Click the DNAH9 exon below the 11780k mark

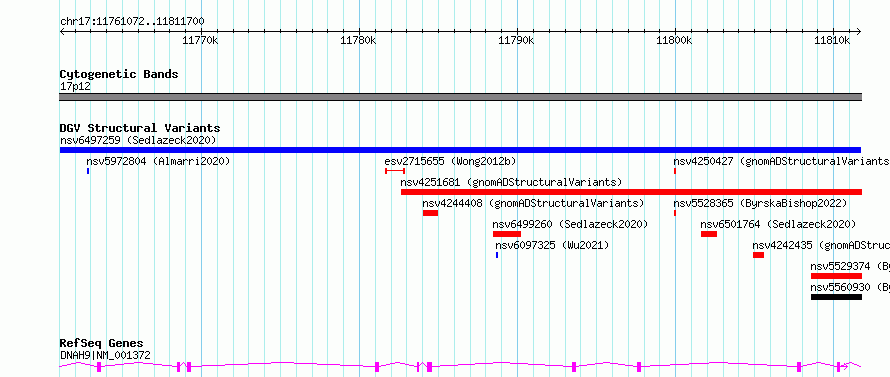[377, 367]
